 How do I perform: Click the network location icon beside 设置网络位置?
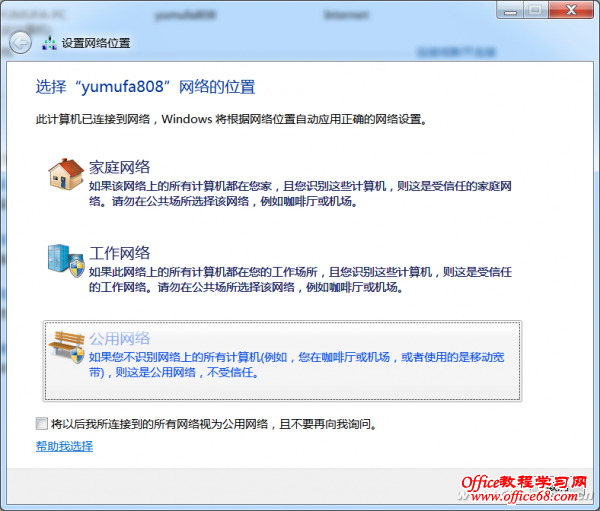pos(49,43)
